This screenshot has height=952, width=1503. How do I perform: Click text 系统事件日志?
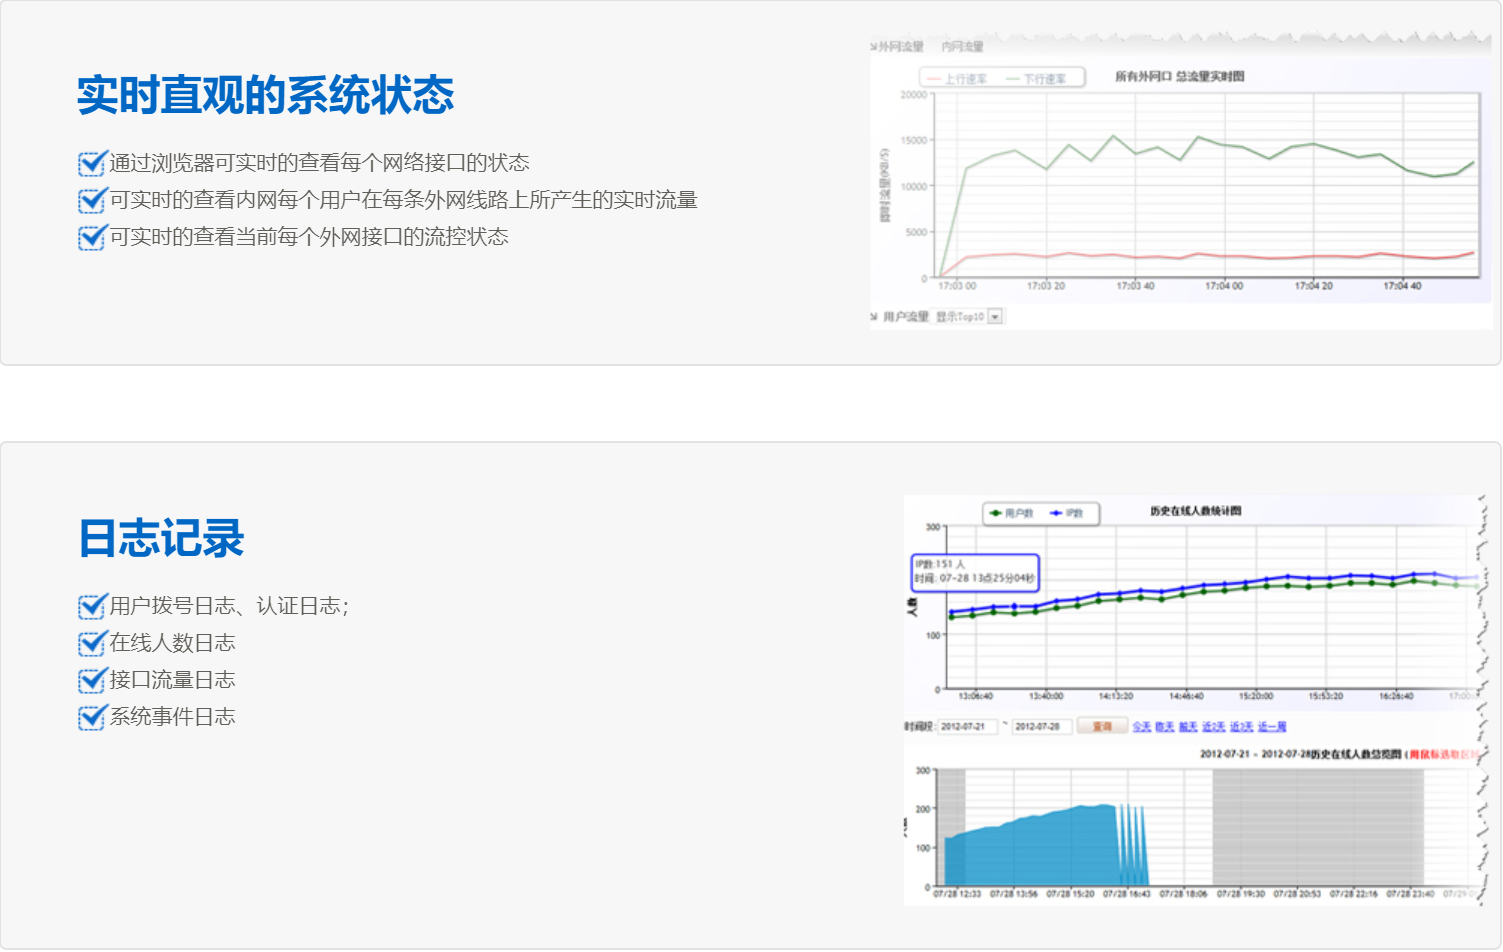(172, 717)
